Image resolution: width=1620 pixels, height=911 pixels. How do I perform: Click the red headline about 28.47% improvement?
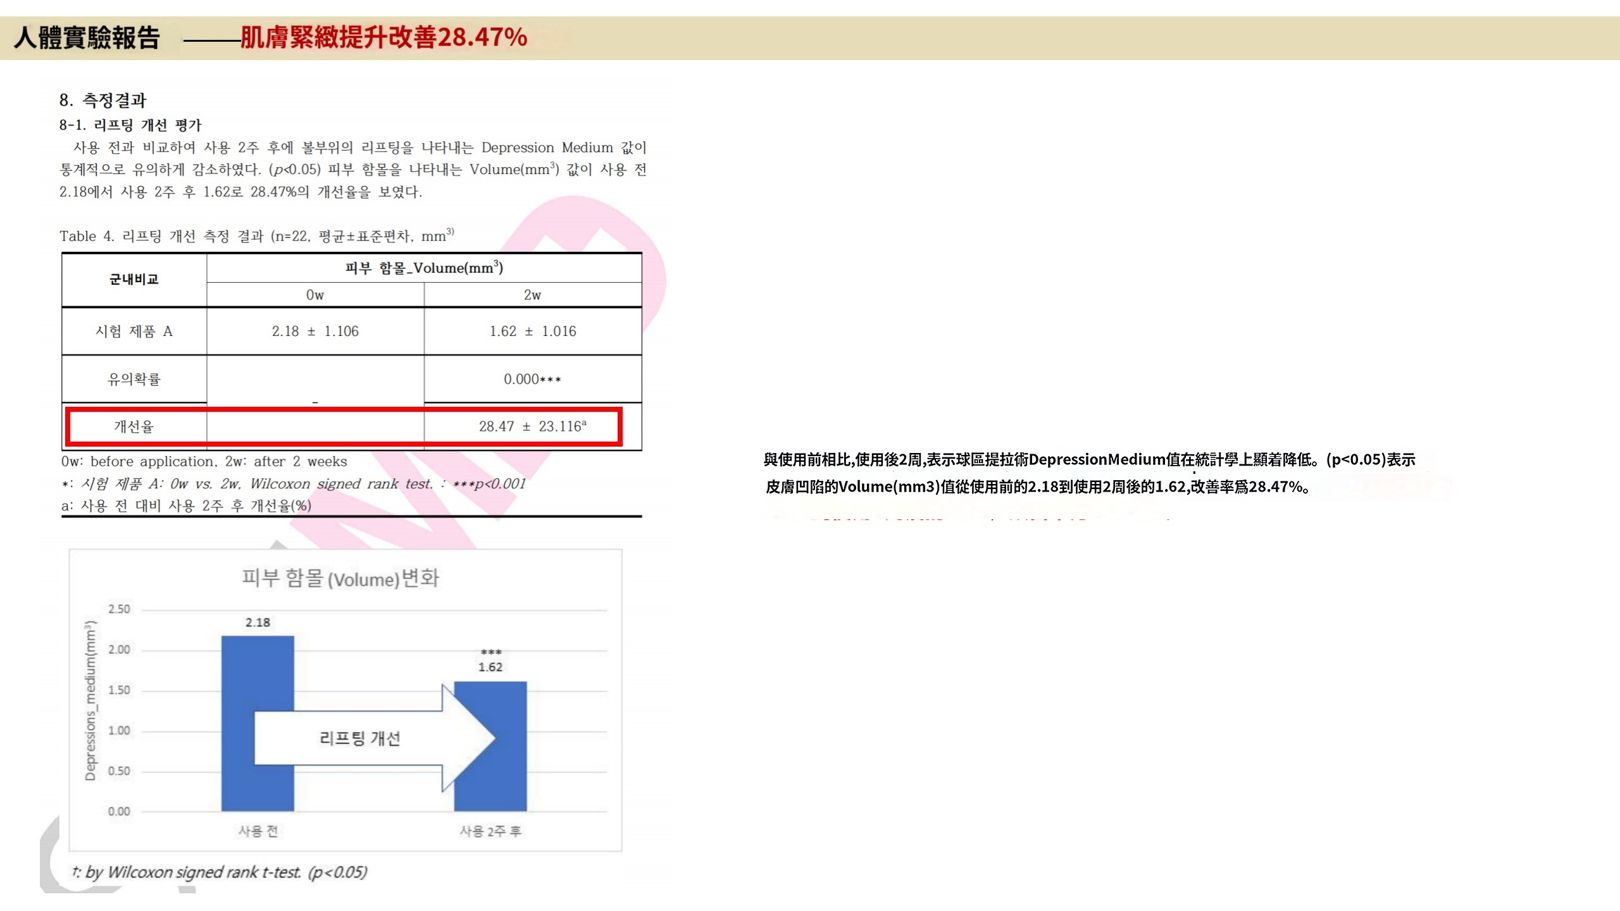click(383, 37)
